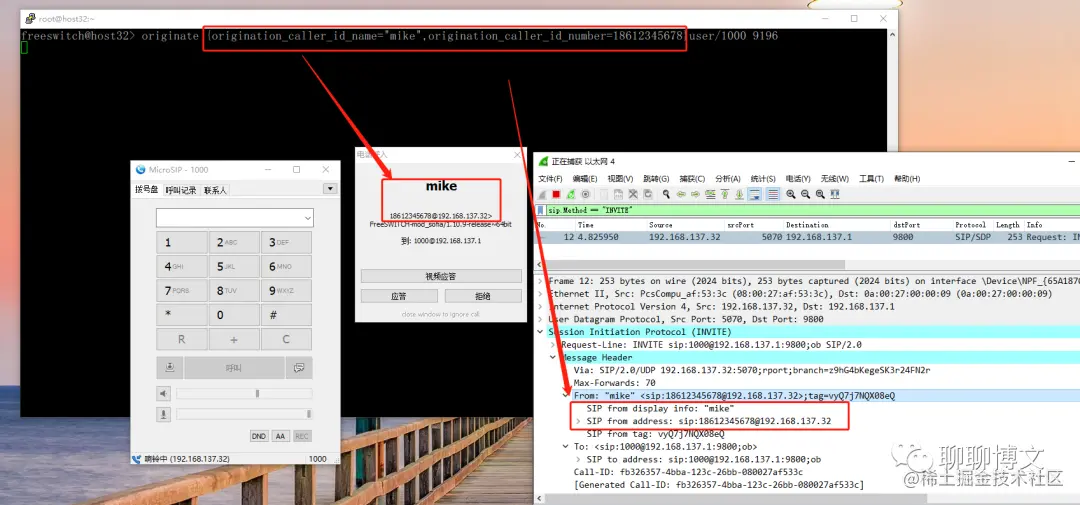The image size is (1080, 505).
Task: Go forward in Wireshark packet history
Action: tap(696, 194)
